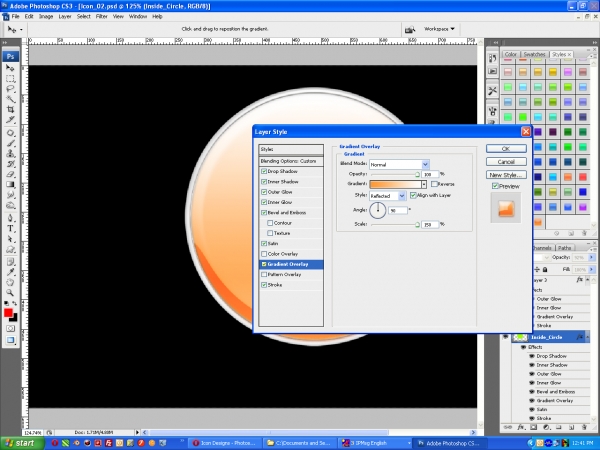Click the delete layer trash icon
Image resolution: width=600 pixels, height=450 pixels.
pyautogui.click(x=584, y=427)
